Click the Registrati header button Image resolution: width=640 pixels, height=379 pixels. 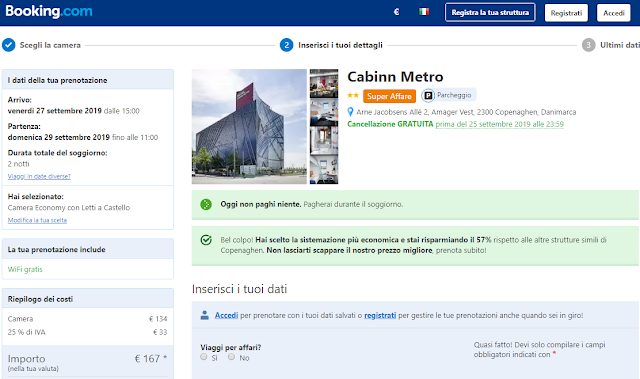[x=566, y=13]
